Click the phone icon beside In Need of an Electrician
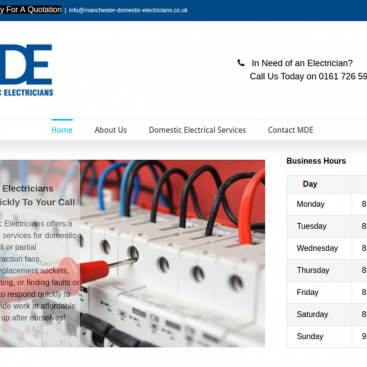Image resolution: width=367 pixels, height=367 pixels. 241,63
